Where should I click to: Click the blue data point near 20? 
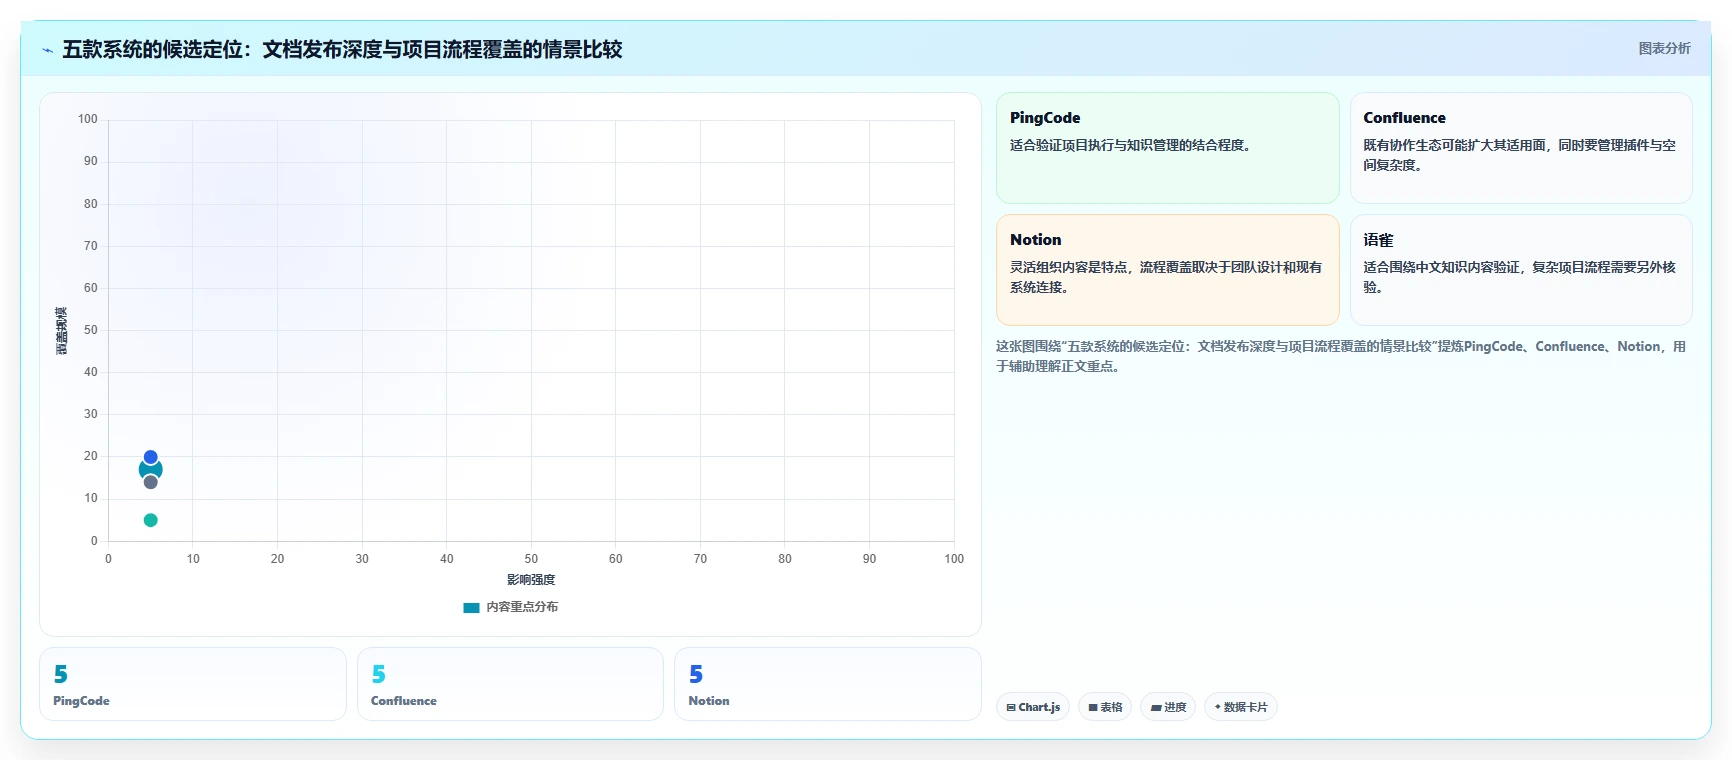(x=150, y=457)
